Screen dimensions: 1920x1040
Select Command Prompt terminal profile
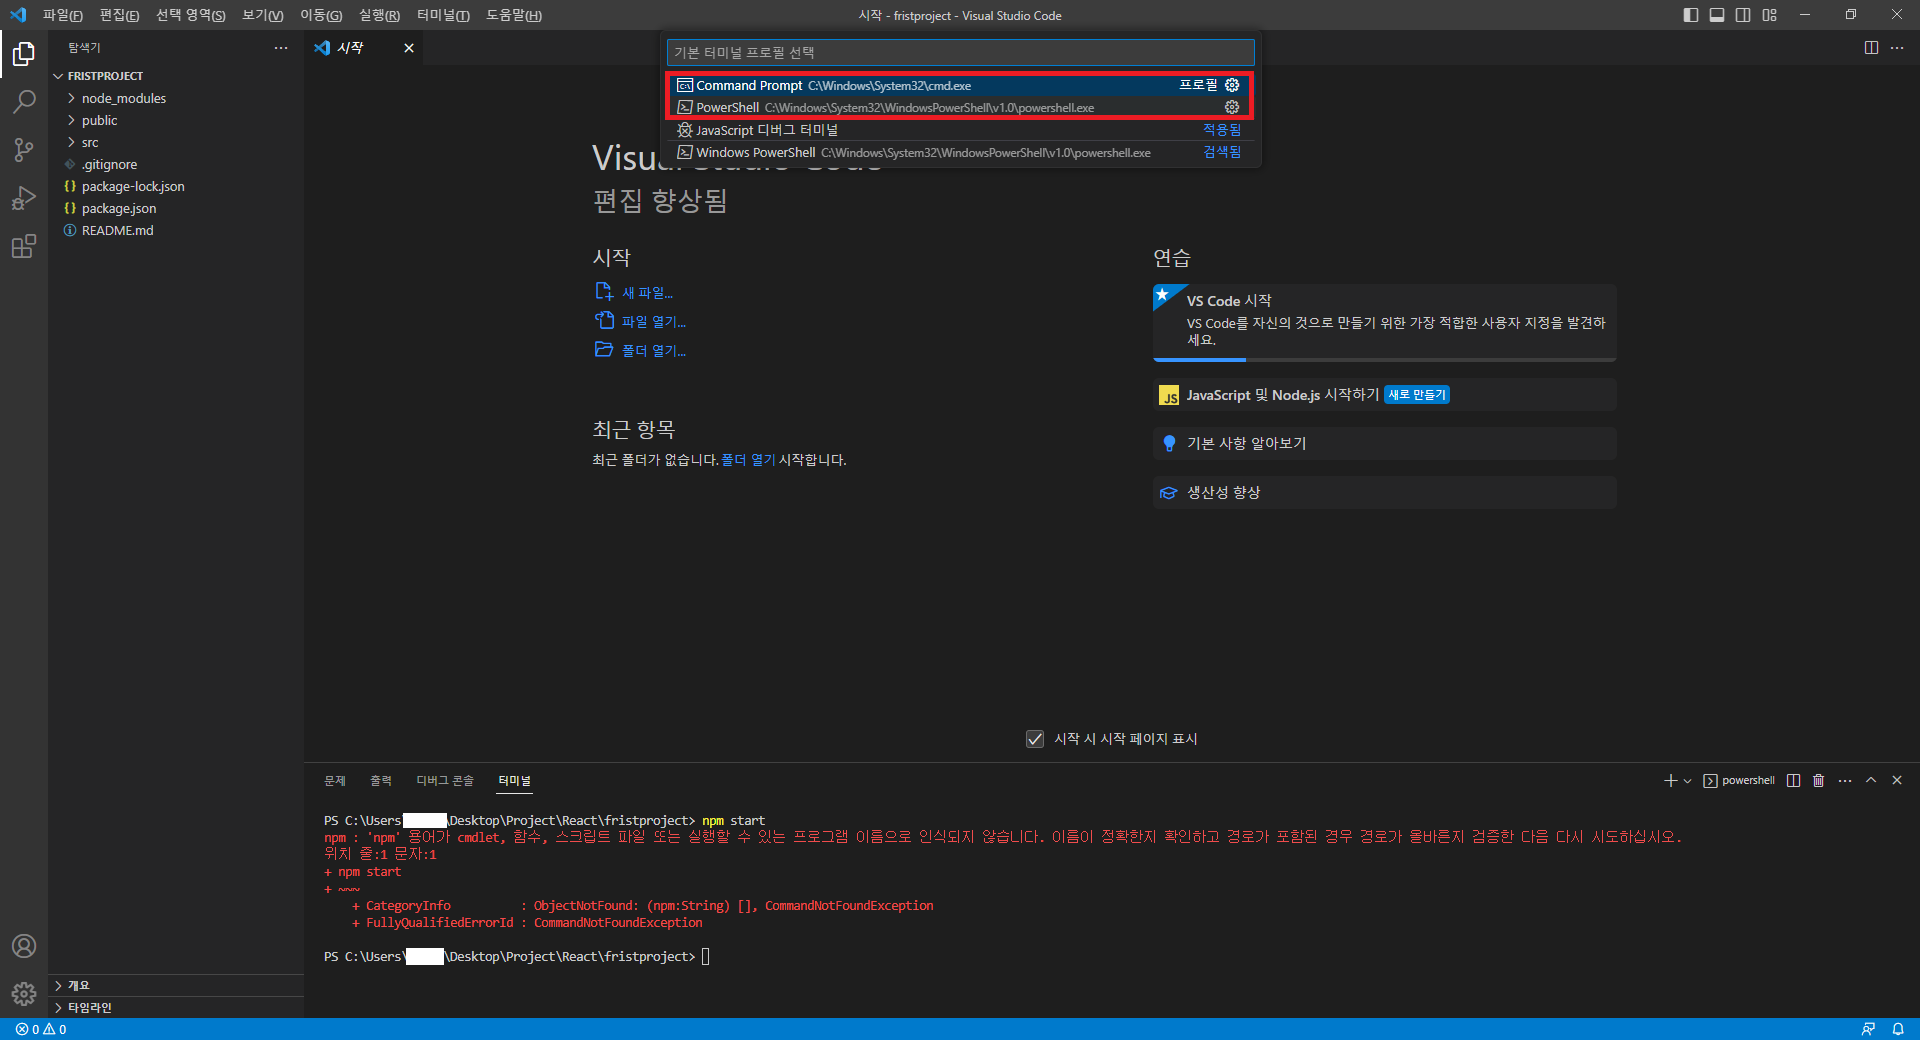click(959, 85)
